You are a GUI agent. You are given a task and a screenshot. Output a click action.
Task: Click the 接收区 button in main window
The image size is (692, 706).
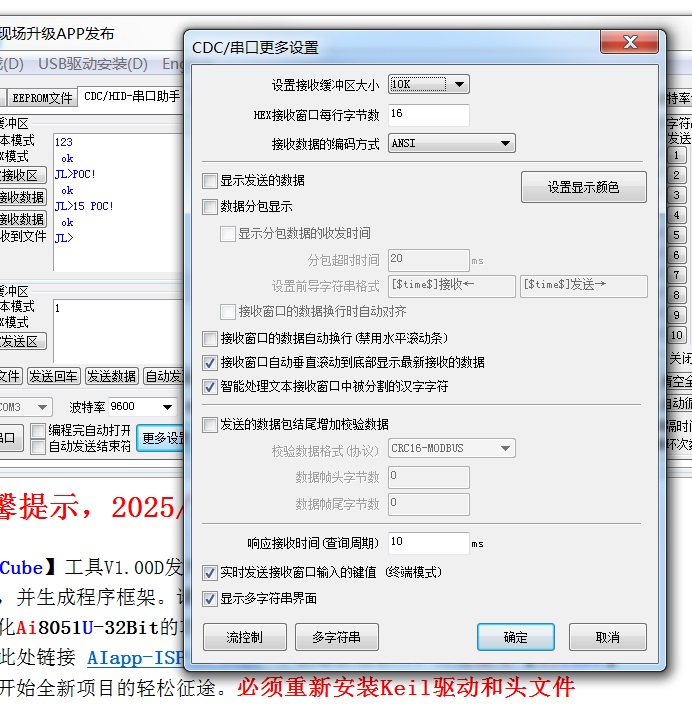(23, 175)
